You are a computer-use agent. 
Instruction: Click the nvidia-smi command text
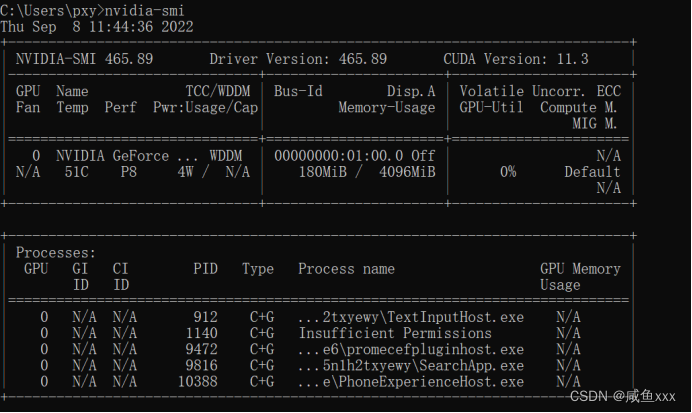pyautogui.click(x=144, y=10)
